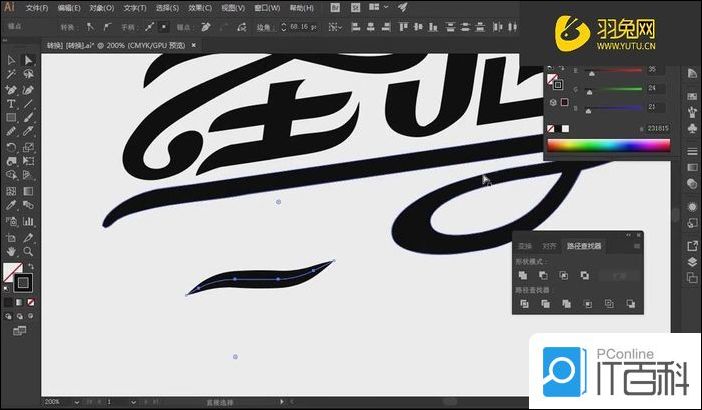Select the Rectangle tool
This screenshot has width=702, height=410.
[11, 118]
